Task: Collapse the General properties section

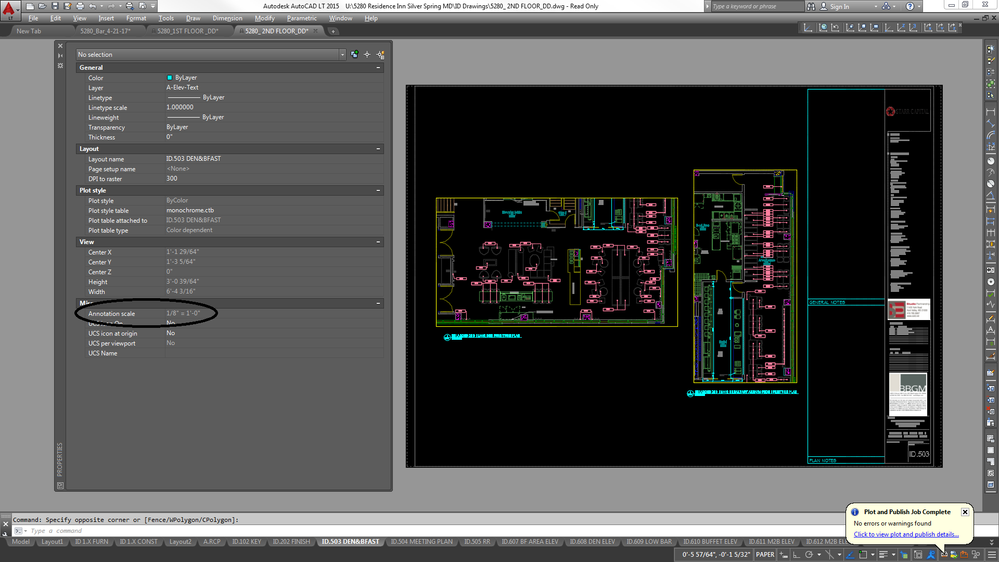Action: pos(378,68)
